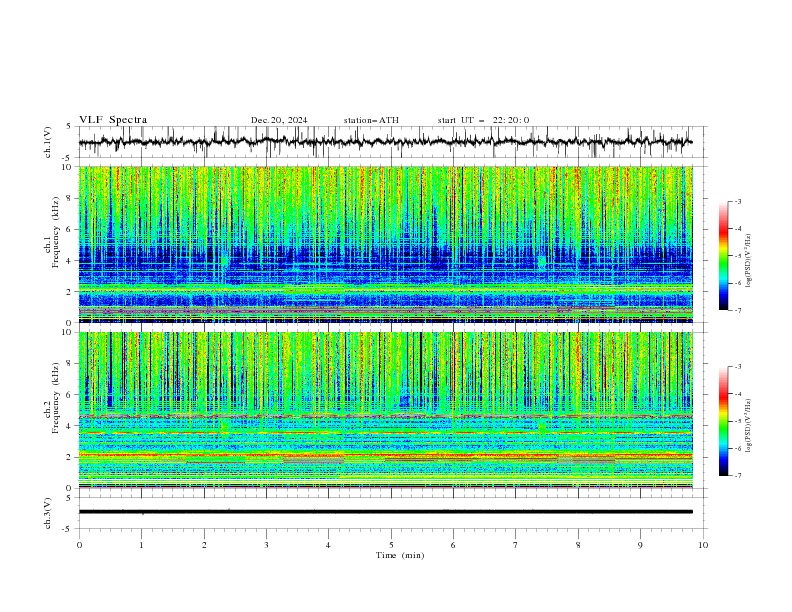This screenshot has width=792, height=612.
Task: Click the 'station=ATH' label
Action: click(371, 120)
